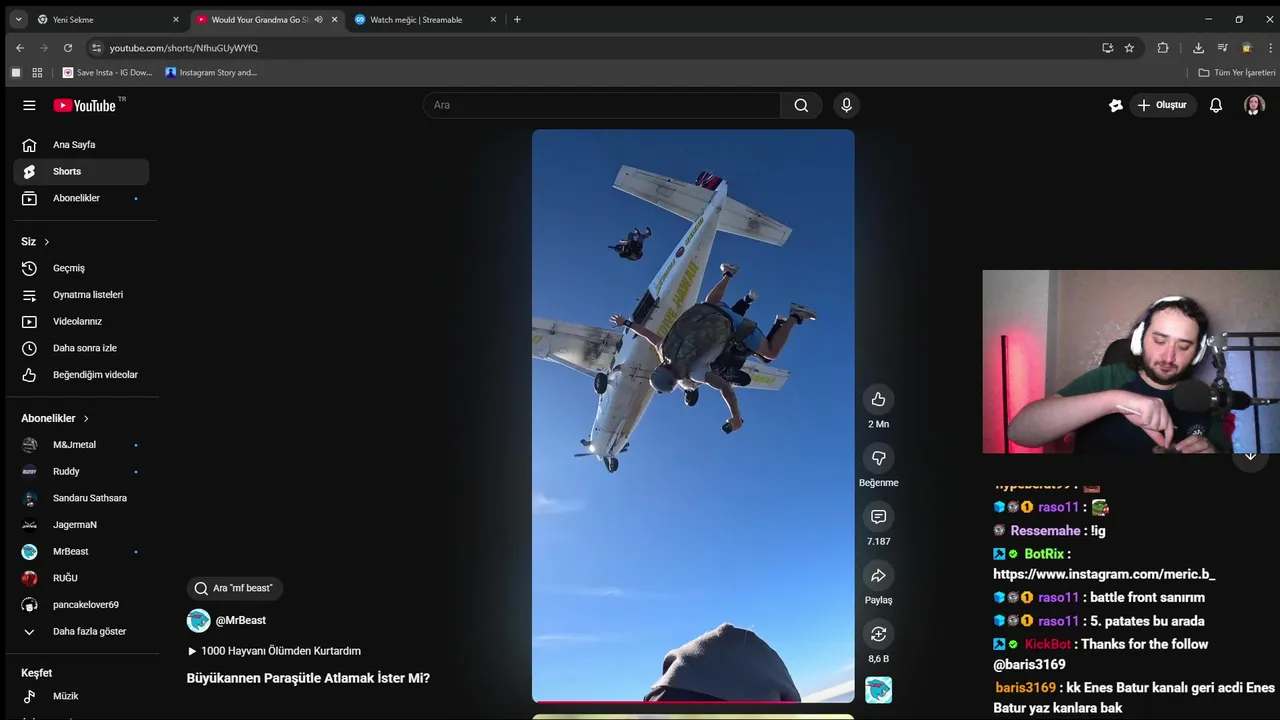Open the M&Jmetal channel subscription
Image resolution: width=1280 pixels, height=720 pixels.
pos(81,445)
